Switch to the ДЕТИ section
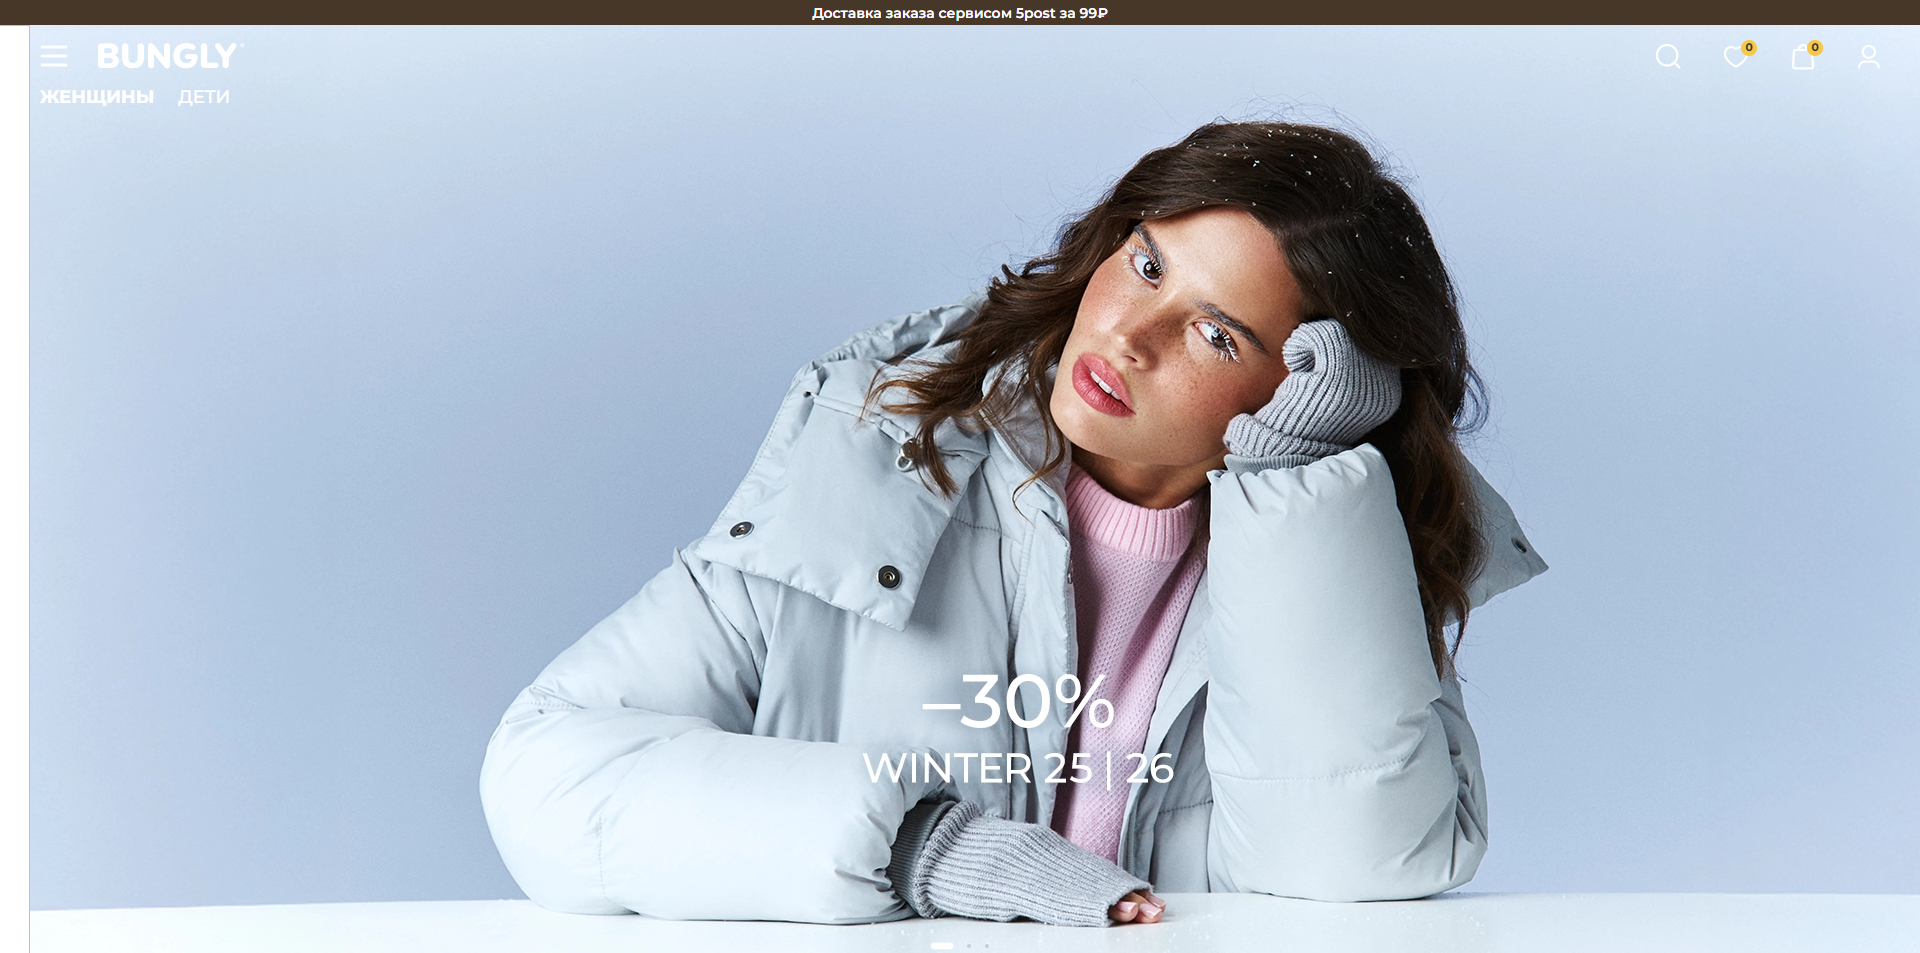Screen dimensions: 1920x953 coord(204,97)
